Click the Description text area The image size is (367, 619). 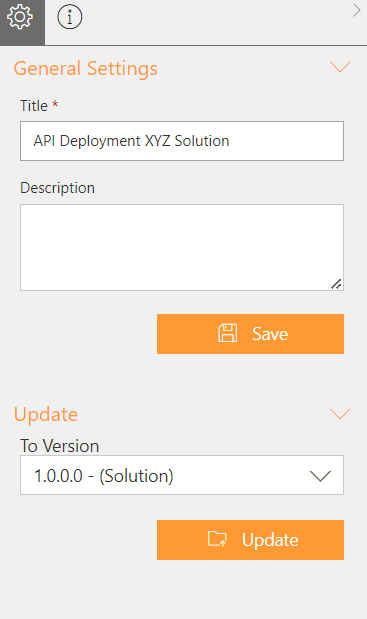click(182, 248)
